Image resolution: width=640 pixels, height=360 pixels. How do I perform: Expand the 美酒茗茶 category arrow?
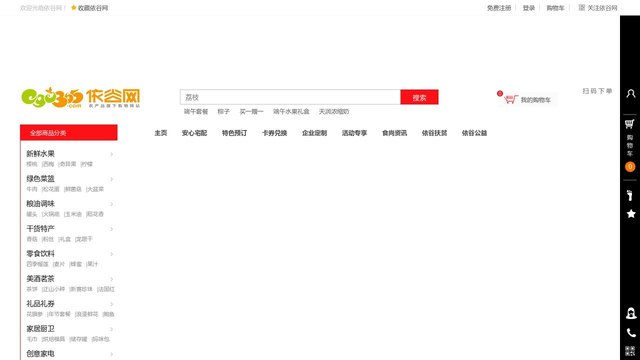point(111,279)
